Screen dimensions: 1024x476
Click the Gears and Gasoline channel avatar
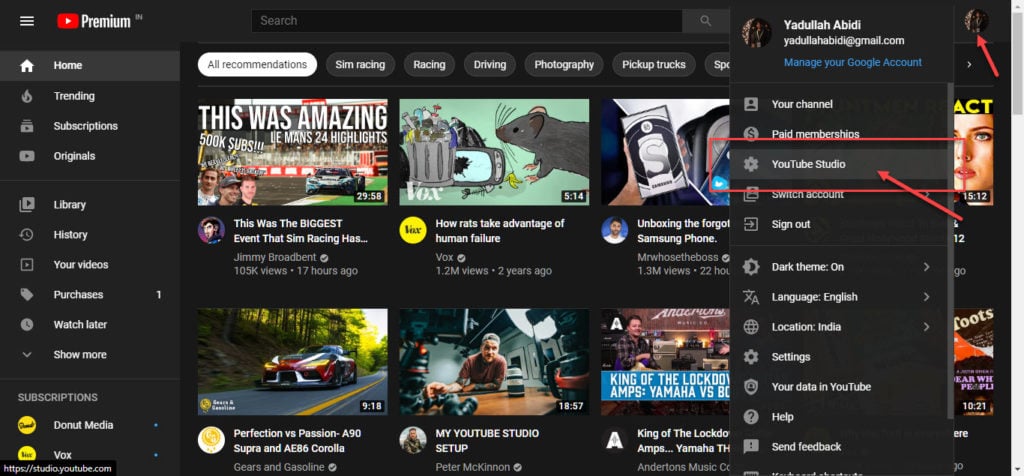pos(211,440)
